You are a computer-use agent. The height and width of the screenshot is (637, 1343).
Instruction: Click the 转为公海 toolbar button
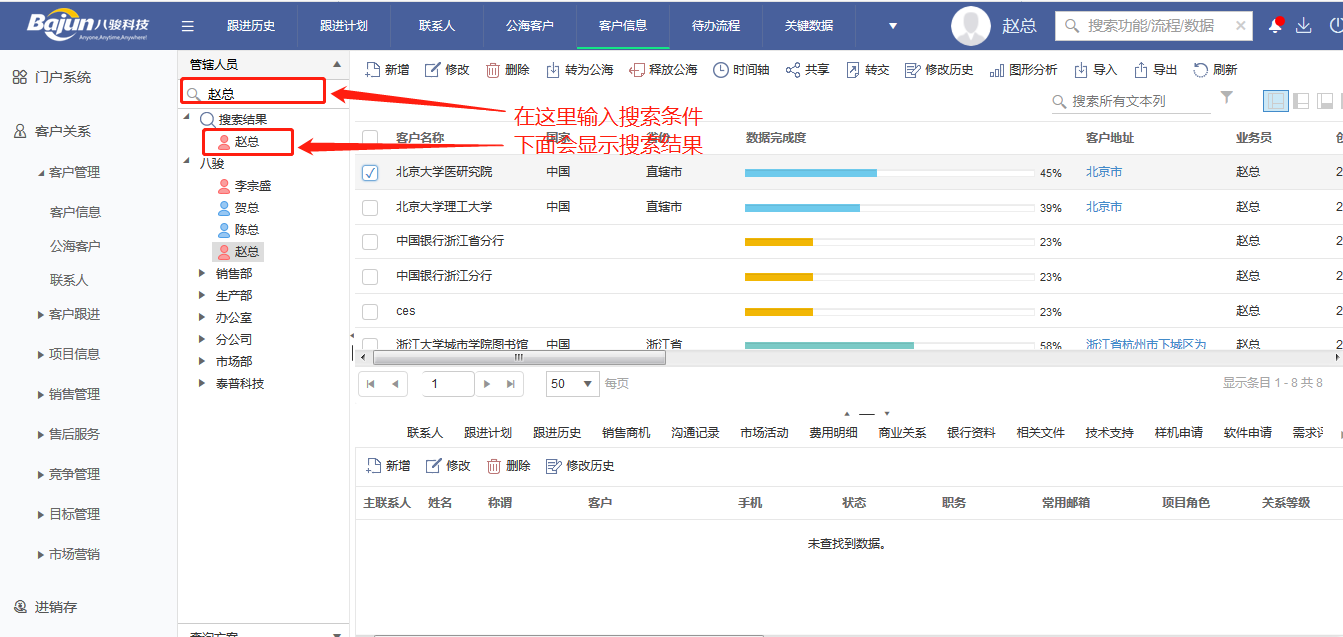(x=580, y=70)
